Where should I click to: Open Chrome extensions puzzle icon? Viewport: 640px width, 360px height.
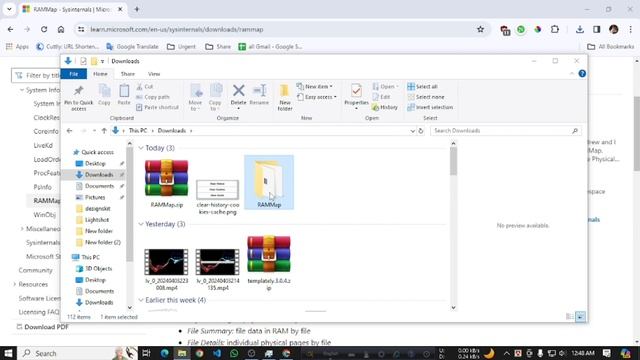[555, 29]
